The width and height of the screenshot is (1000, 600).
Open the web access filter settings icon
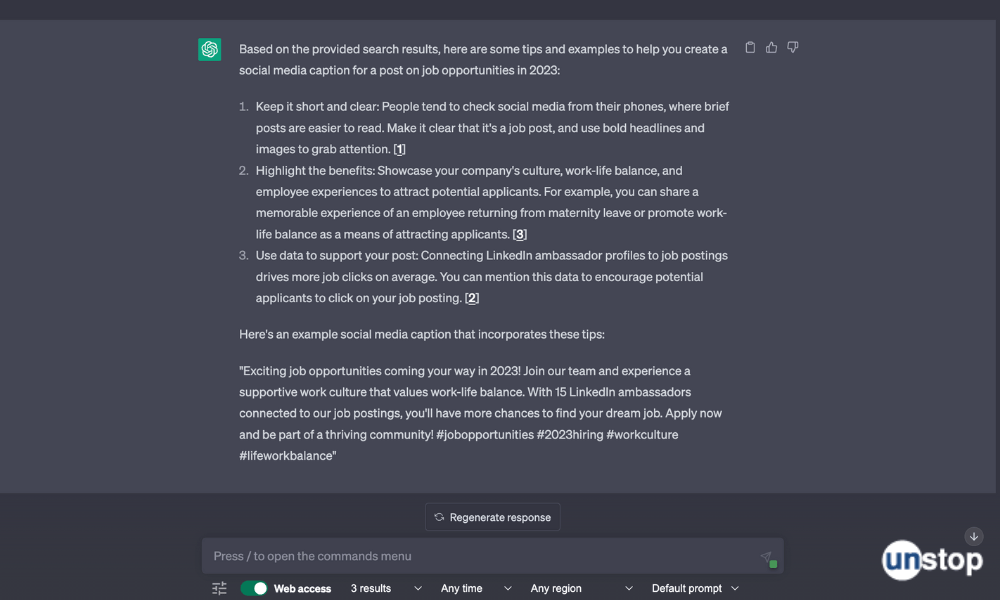(219, 588)
